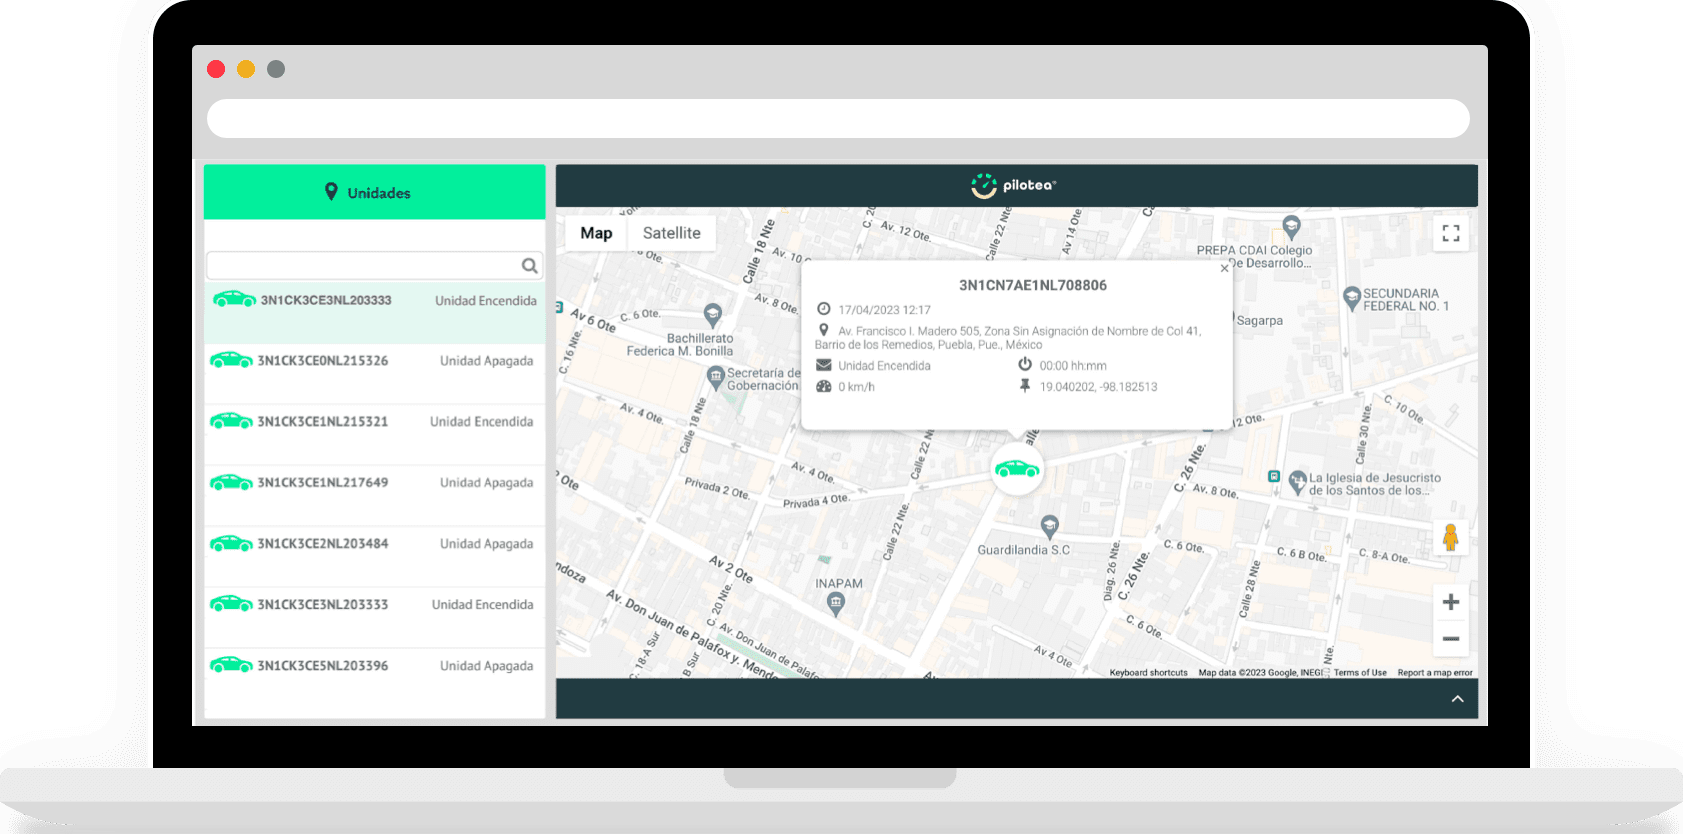The width and height of the screenshot is (1683, 834).
Task: Drop into Street View with Pegman icon
Action: click(1450, 538)
